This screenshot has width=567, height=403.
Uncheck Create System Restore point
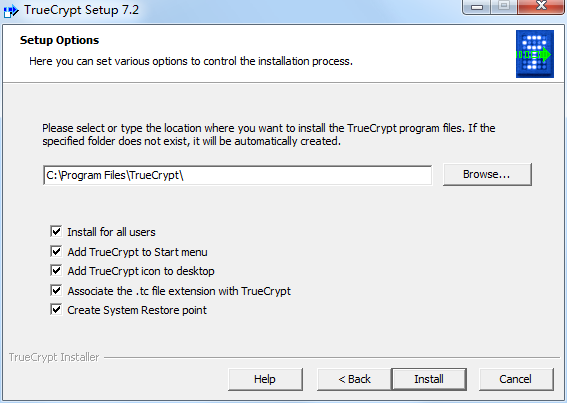(56, 309)
